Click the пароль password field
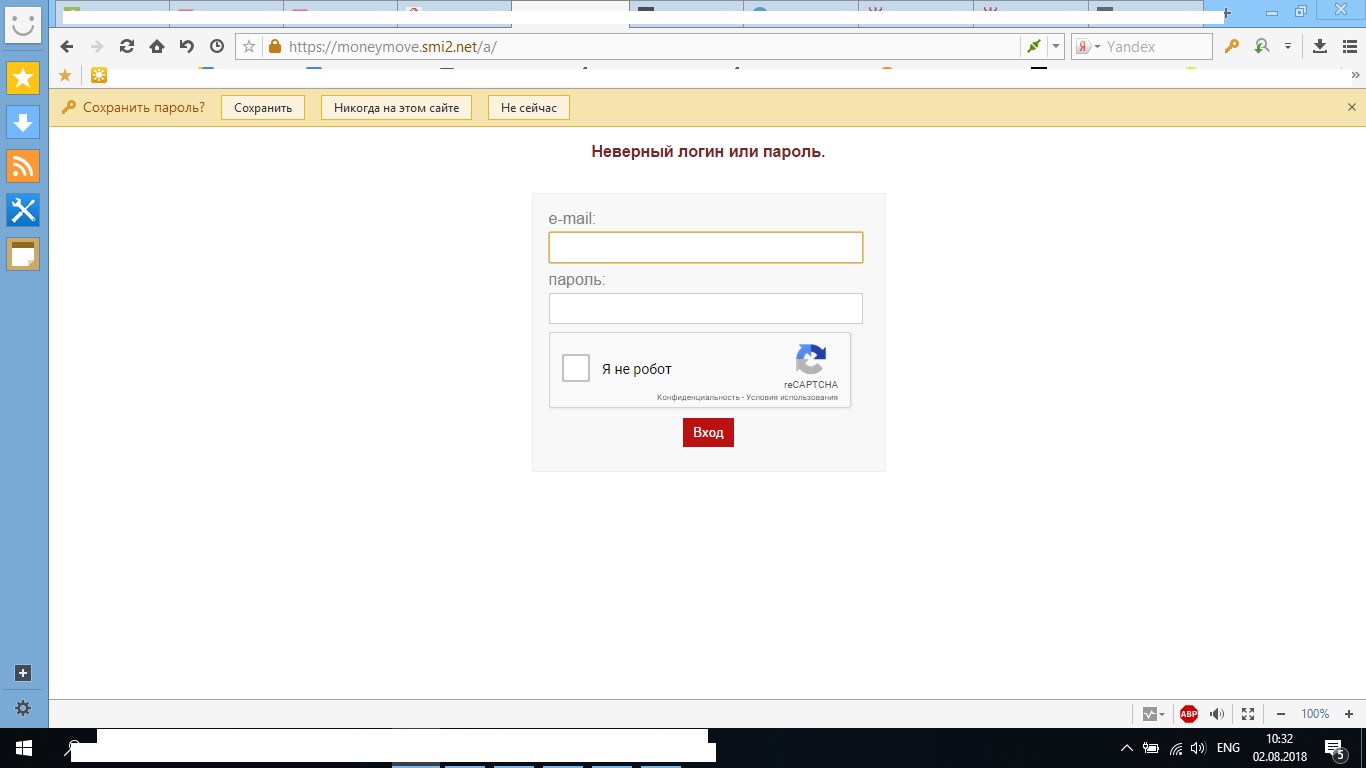The image size is (1366, 768). [706, 308]
